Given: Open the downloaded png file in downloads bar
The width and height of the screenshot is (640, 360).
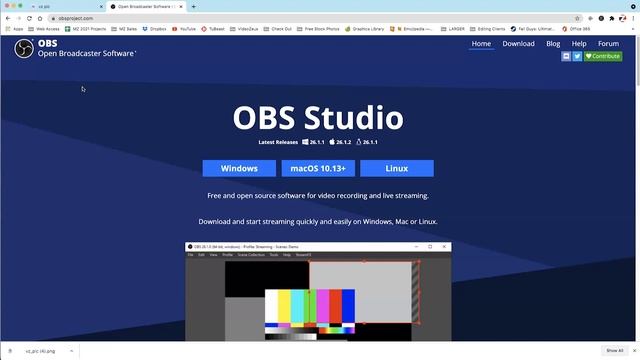Looking at the screenshot, I should pos(40,351).
